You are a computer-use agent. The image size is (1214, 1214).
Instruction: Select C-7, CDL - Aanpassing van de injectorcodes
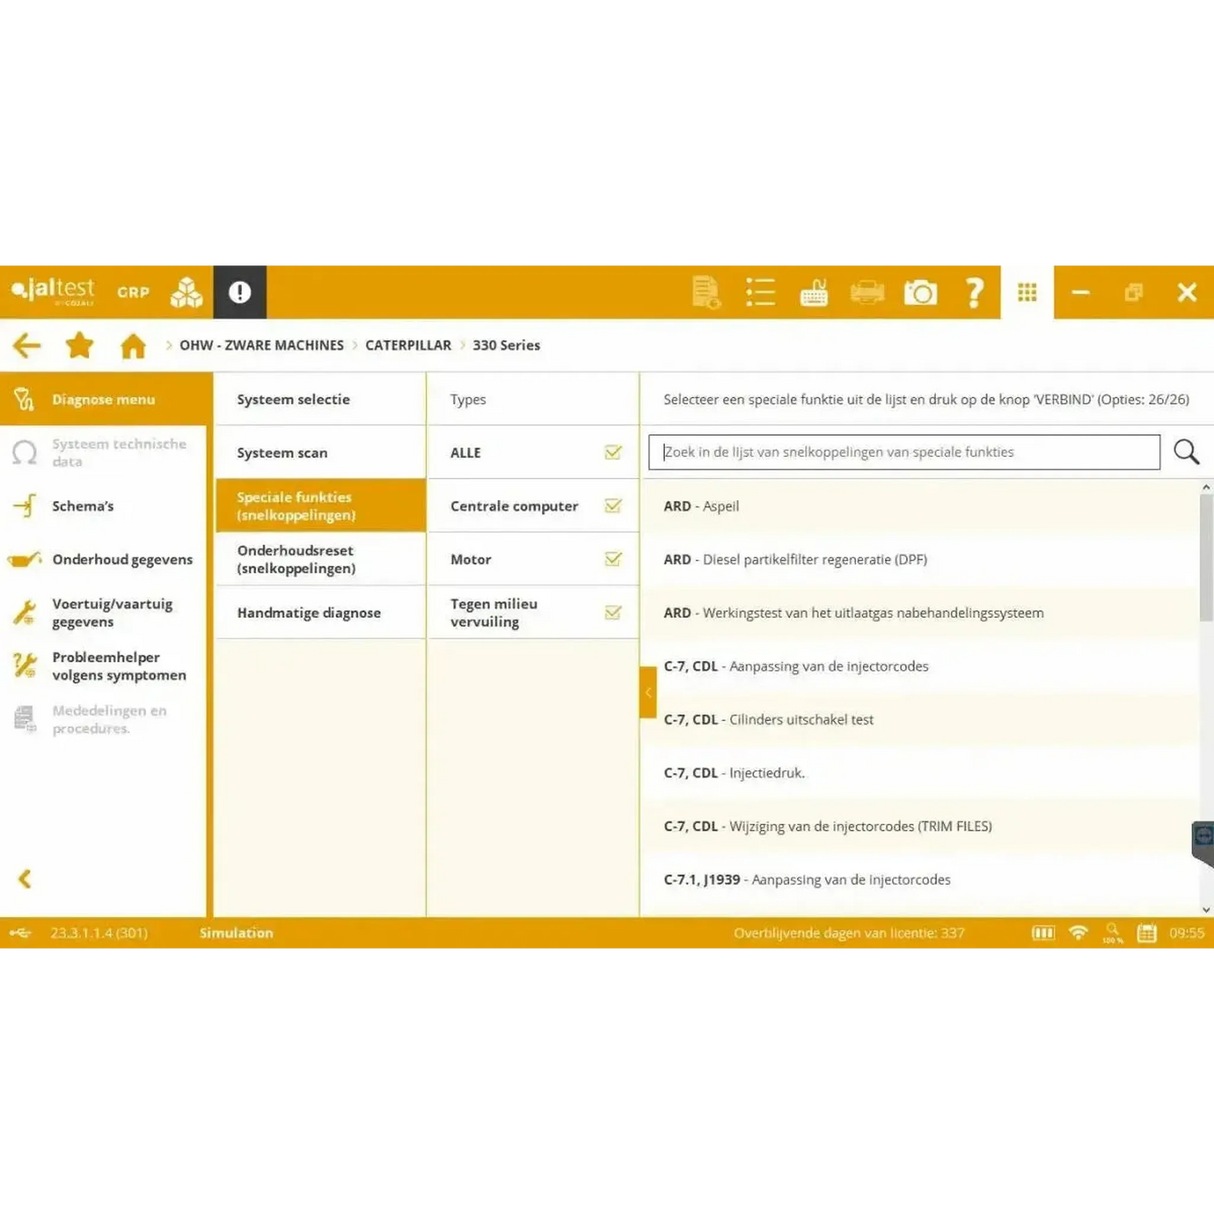pos(919,666)
